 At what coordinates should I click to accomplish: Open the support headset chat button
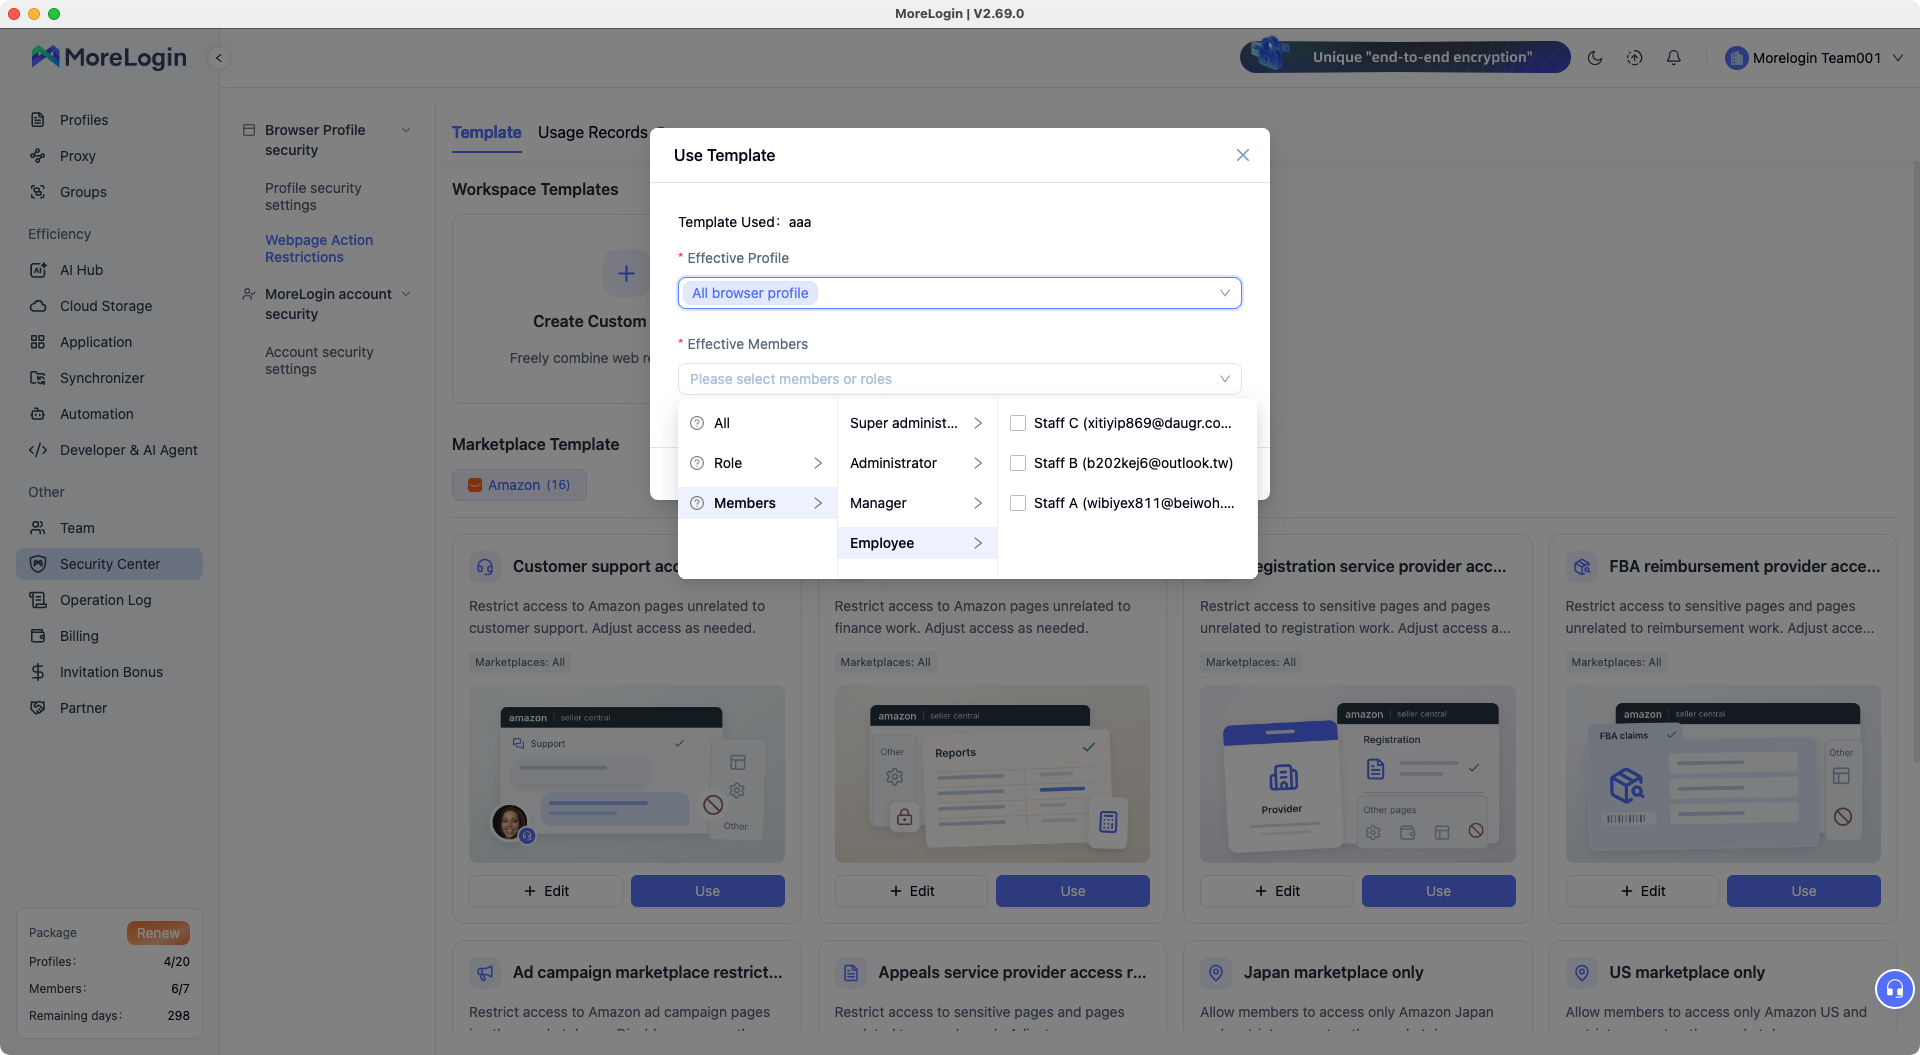[x=1894, y=990]
